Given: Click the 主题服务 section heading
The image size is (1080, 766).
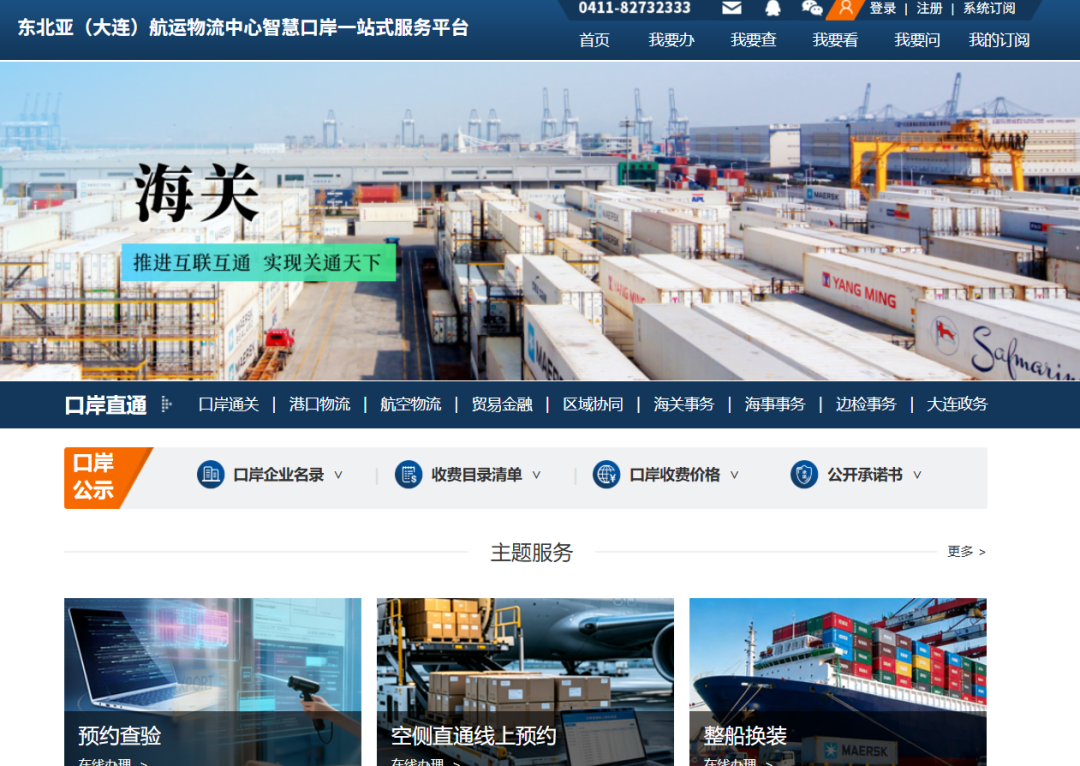Looking at the screenshot, I should [531, 552].
